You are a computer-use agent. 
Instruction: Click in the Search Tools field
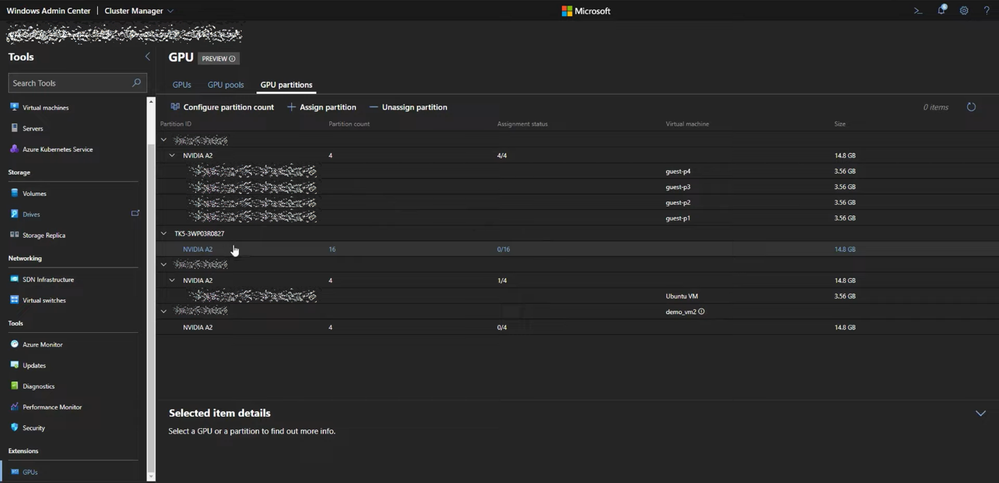77,83
